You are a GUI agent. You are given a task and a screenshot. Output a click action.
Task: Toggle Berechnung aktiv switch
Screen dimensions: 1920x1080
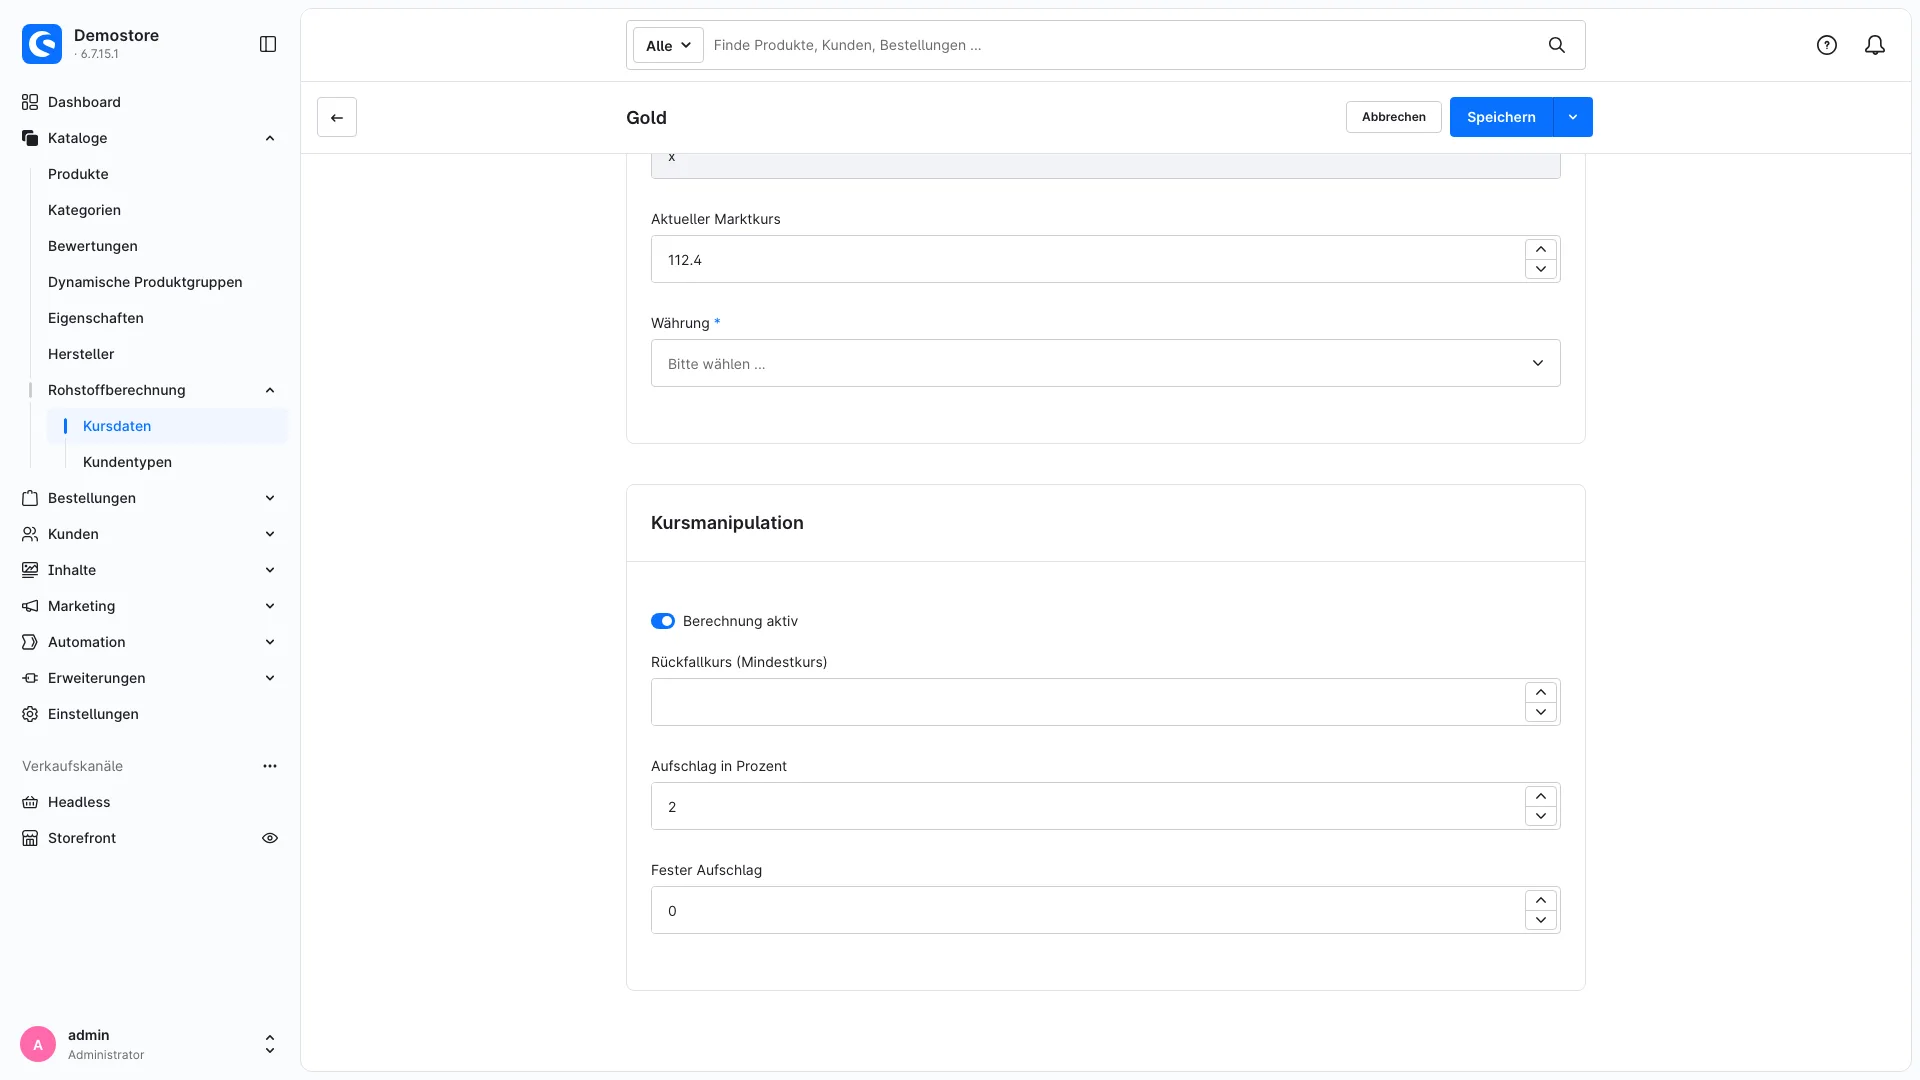pos(663,621)
